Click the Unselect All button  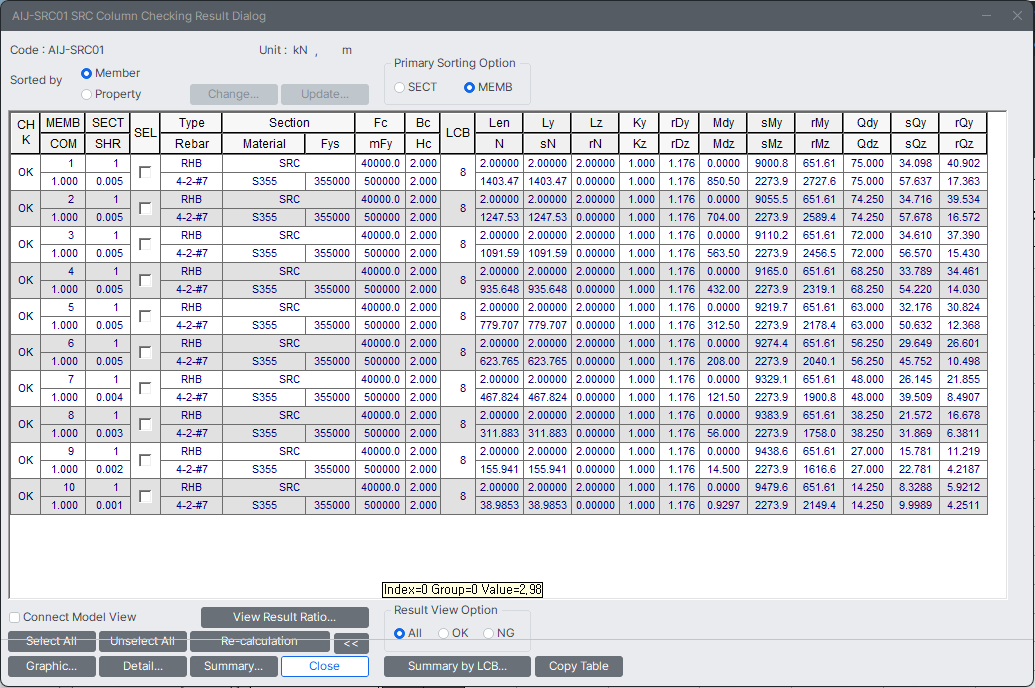pyautogui.click(x=143, y=641)
